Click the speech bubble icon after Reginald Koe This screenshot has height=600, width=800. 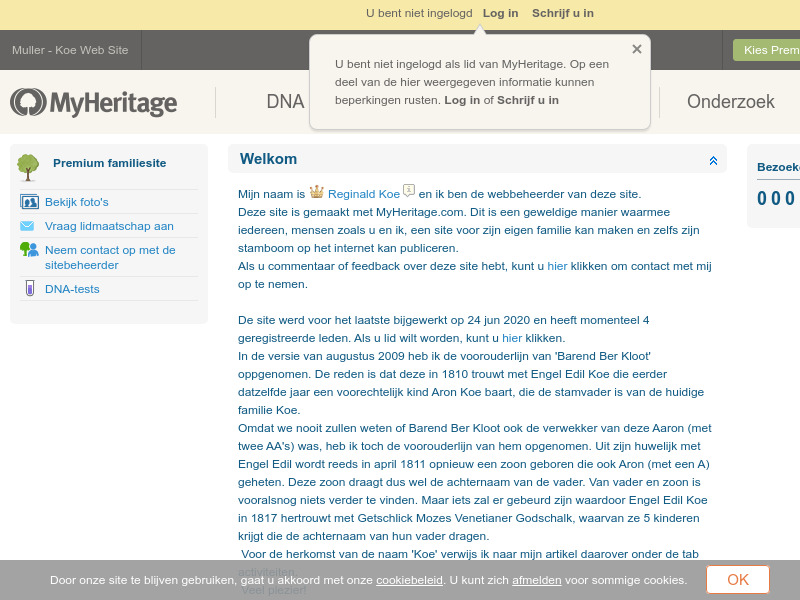(409, 190)
